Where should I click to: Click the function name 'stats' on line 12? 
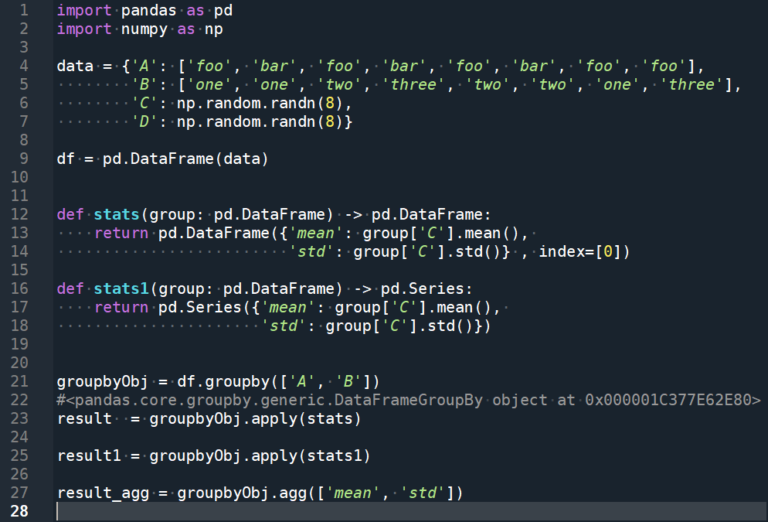coord(117,214)
